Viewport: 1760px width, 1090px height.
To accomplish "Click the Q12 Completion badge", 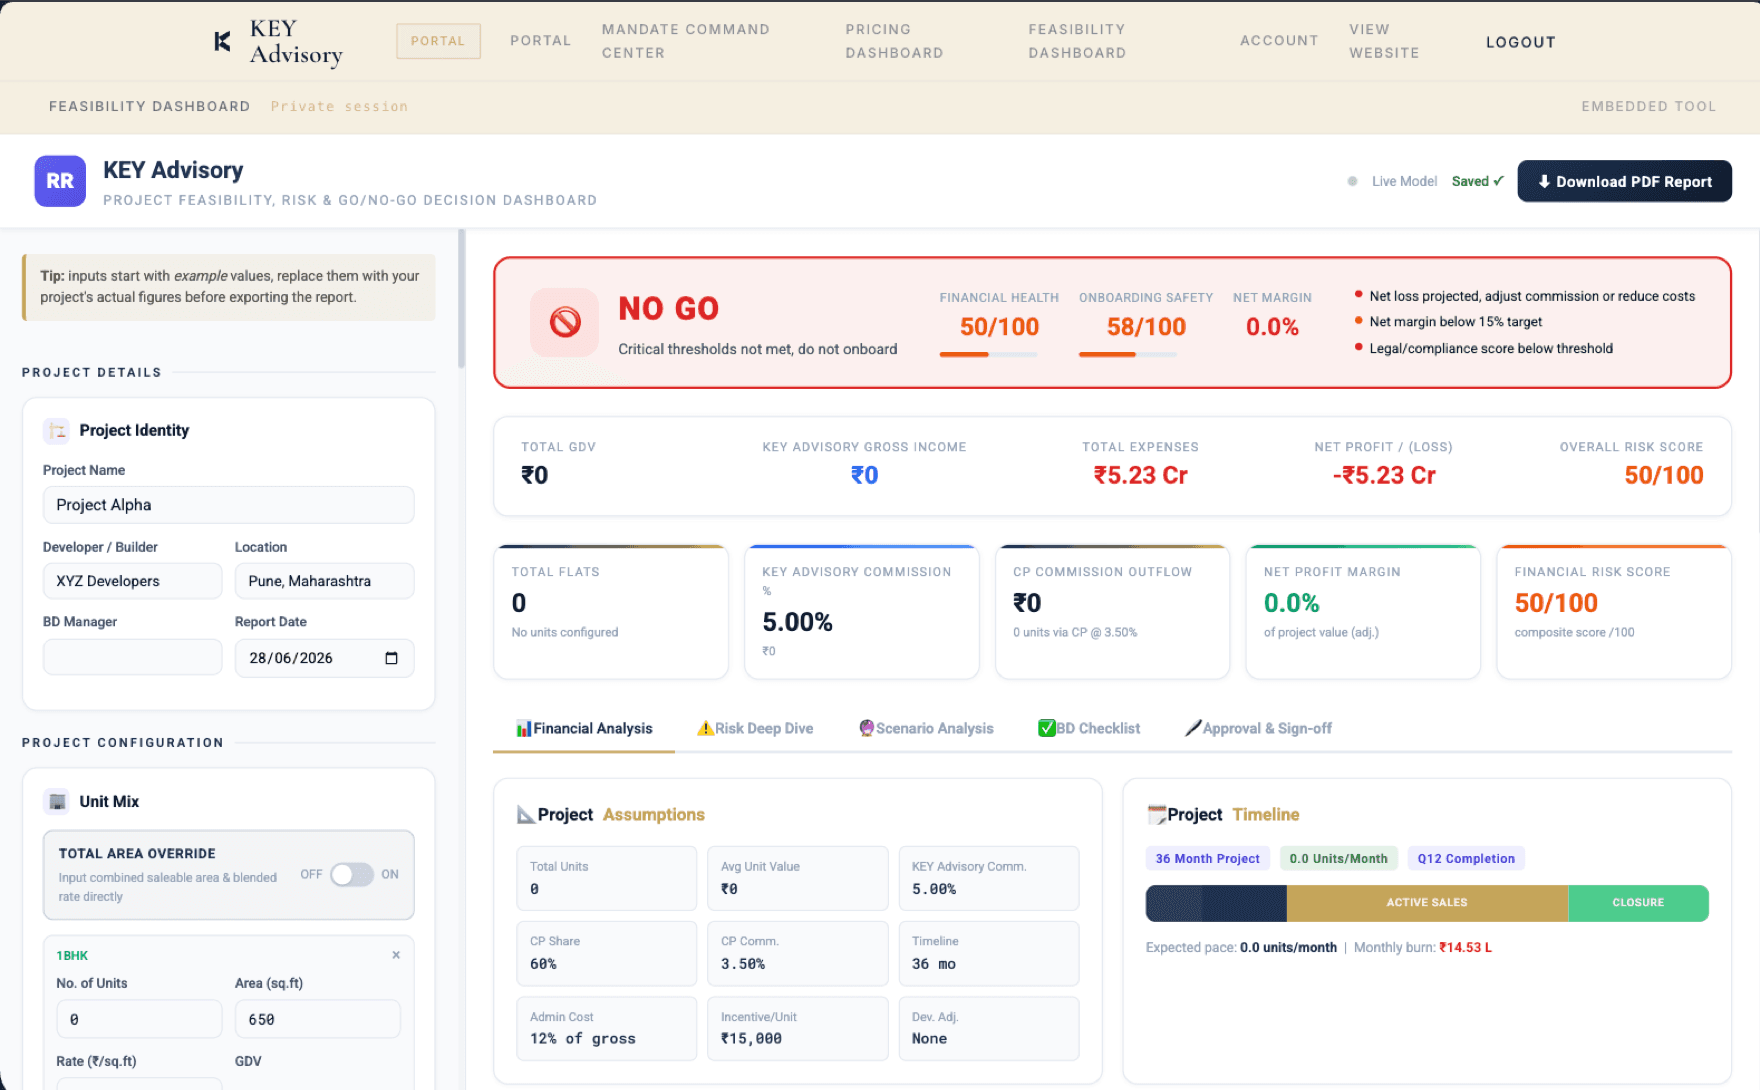I will click(1466, 858).
